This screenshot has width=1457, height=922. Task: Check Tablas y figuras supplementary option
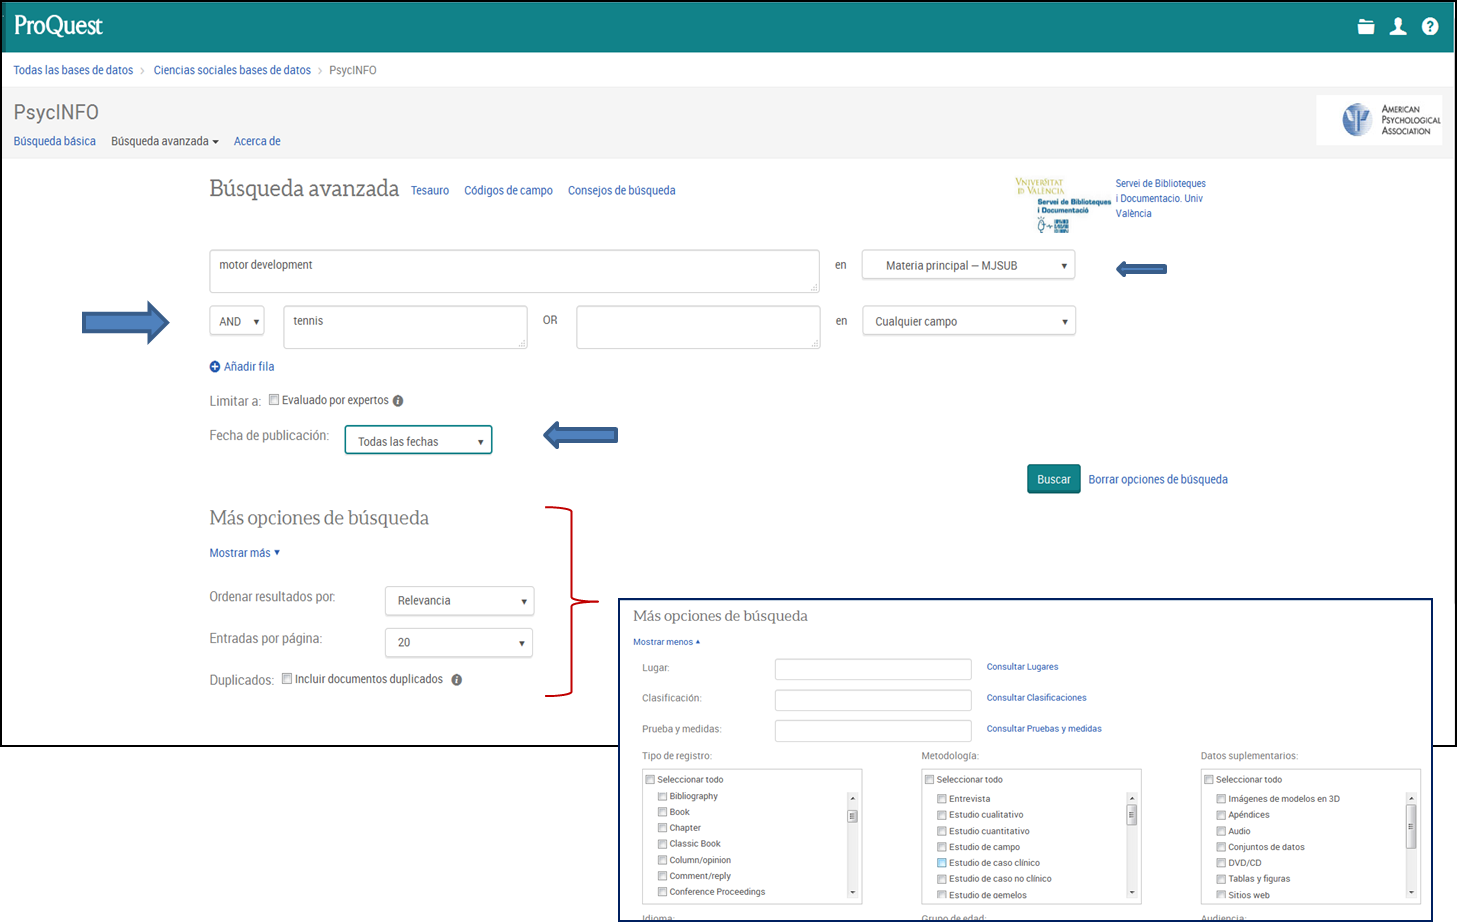[x=1221, y=879]
